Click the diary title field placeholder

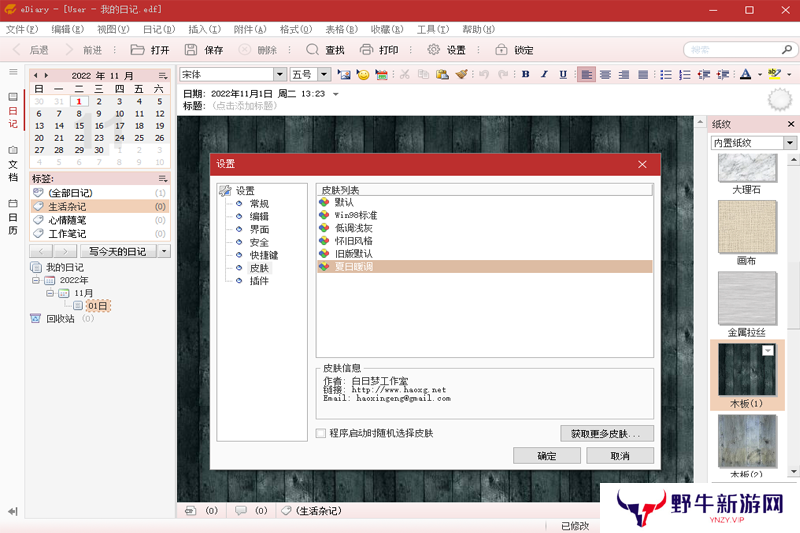click(245, 106)
